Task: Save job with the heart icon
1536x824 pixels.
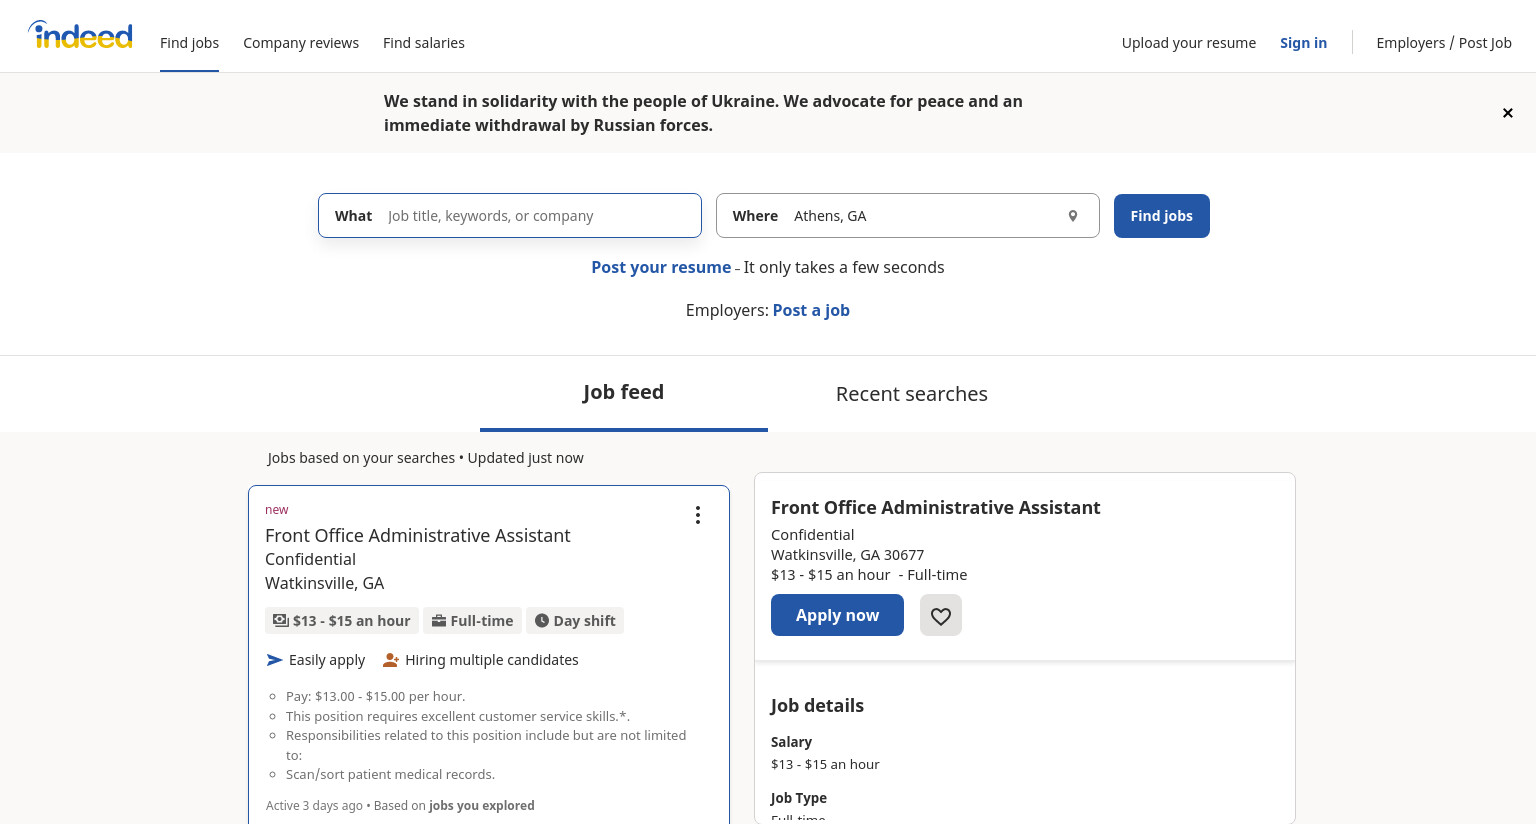Action: [941, 615]
